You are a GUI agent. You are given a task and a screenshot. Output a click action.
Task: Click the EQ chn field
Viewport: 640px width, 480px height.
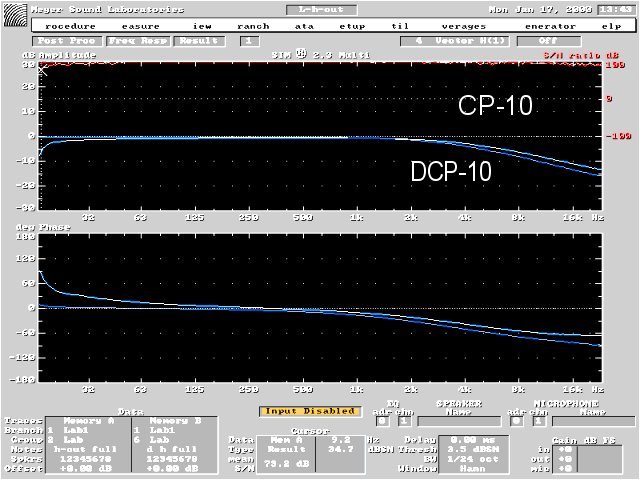[x=404, y=421]
